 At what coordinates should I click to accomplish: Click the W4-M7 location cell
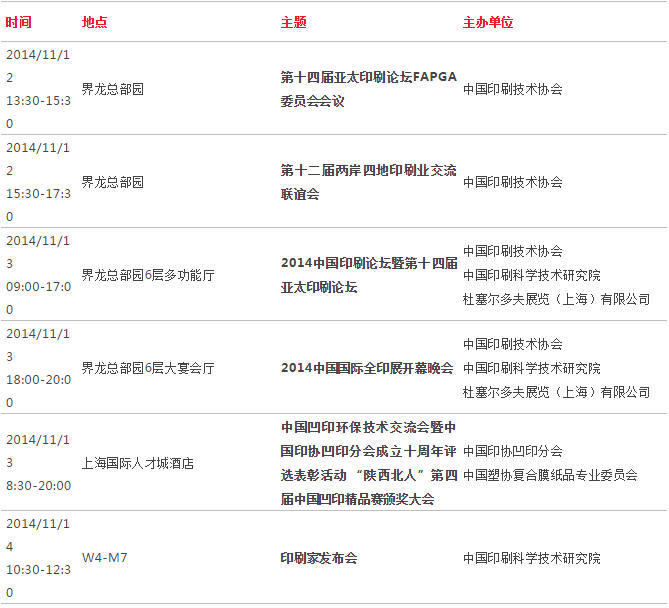click(x=105, y=558)
